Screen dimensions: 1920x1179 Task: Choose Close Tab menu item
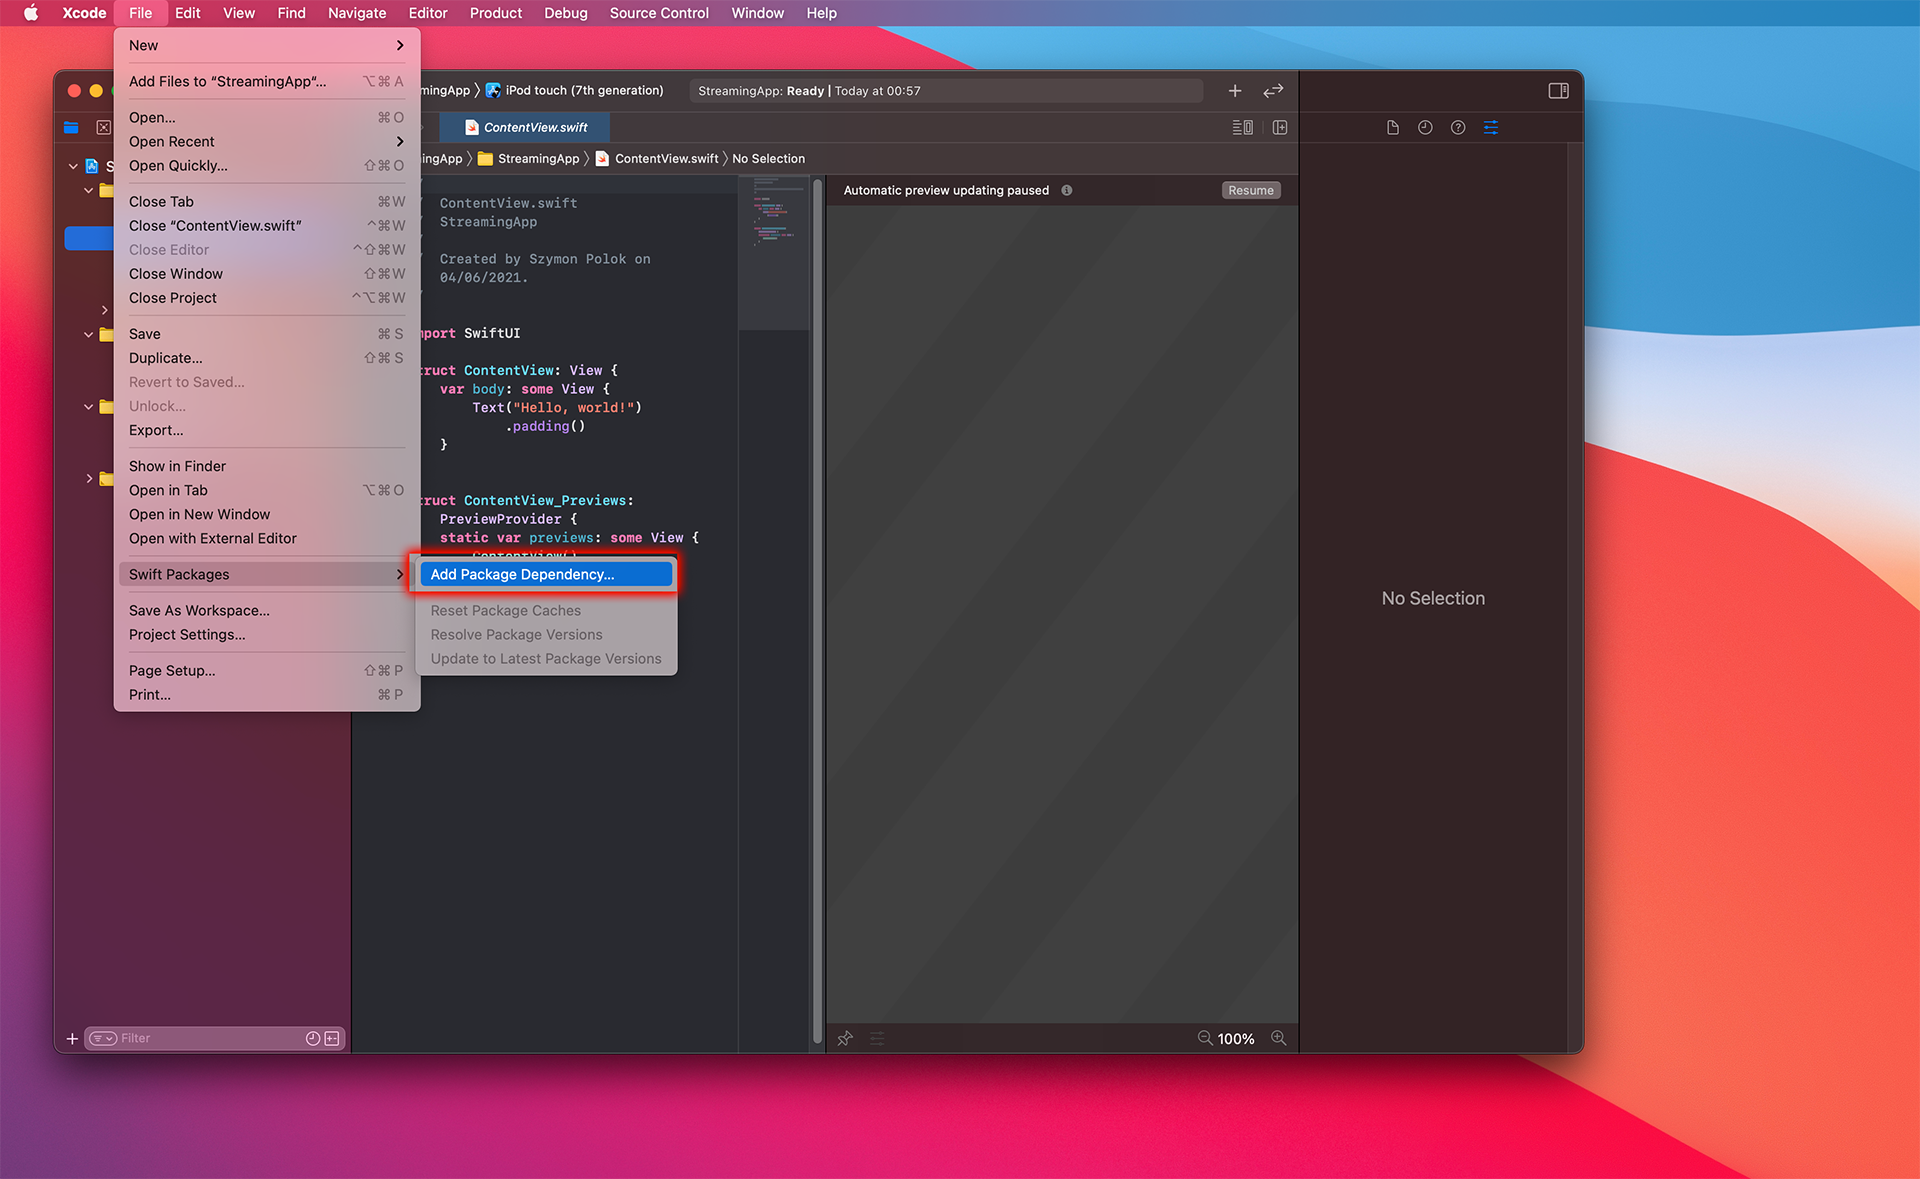click(x=267, y=201)
